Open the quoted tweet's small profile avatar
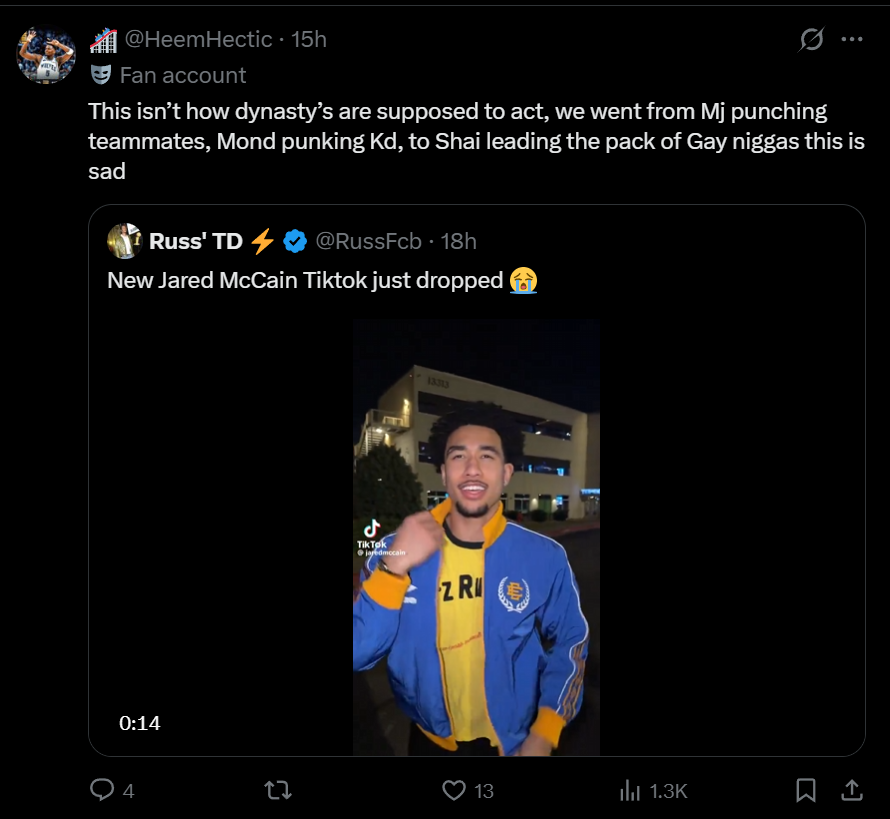The width and height of the screenshot is (890, 819). [x=124, y=241]
